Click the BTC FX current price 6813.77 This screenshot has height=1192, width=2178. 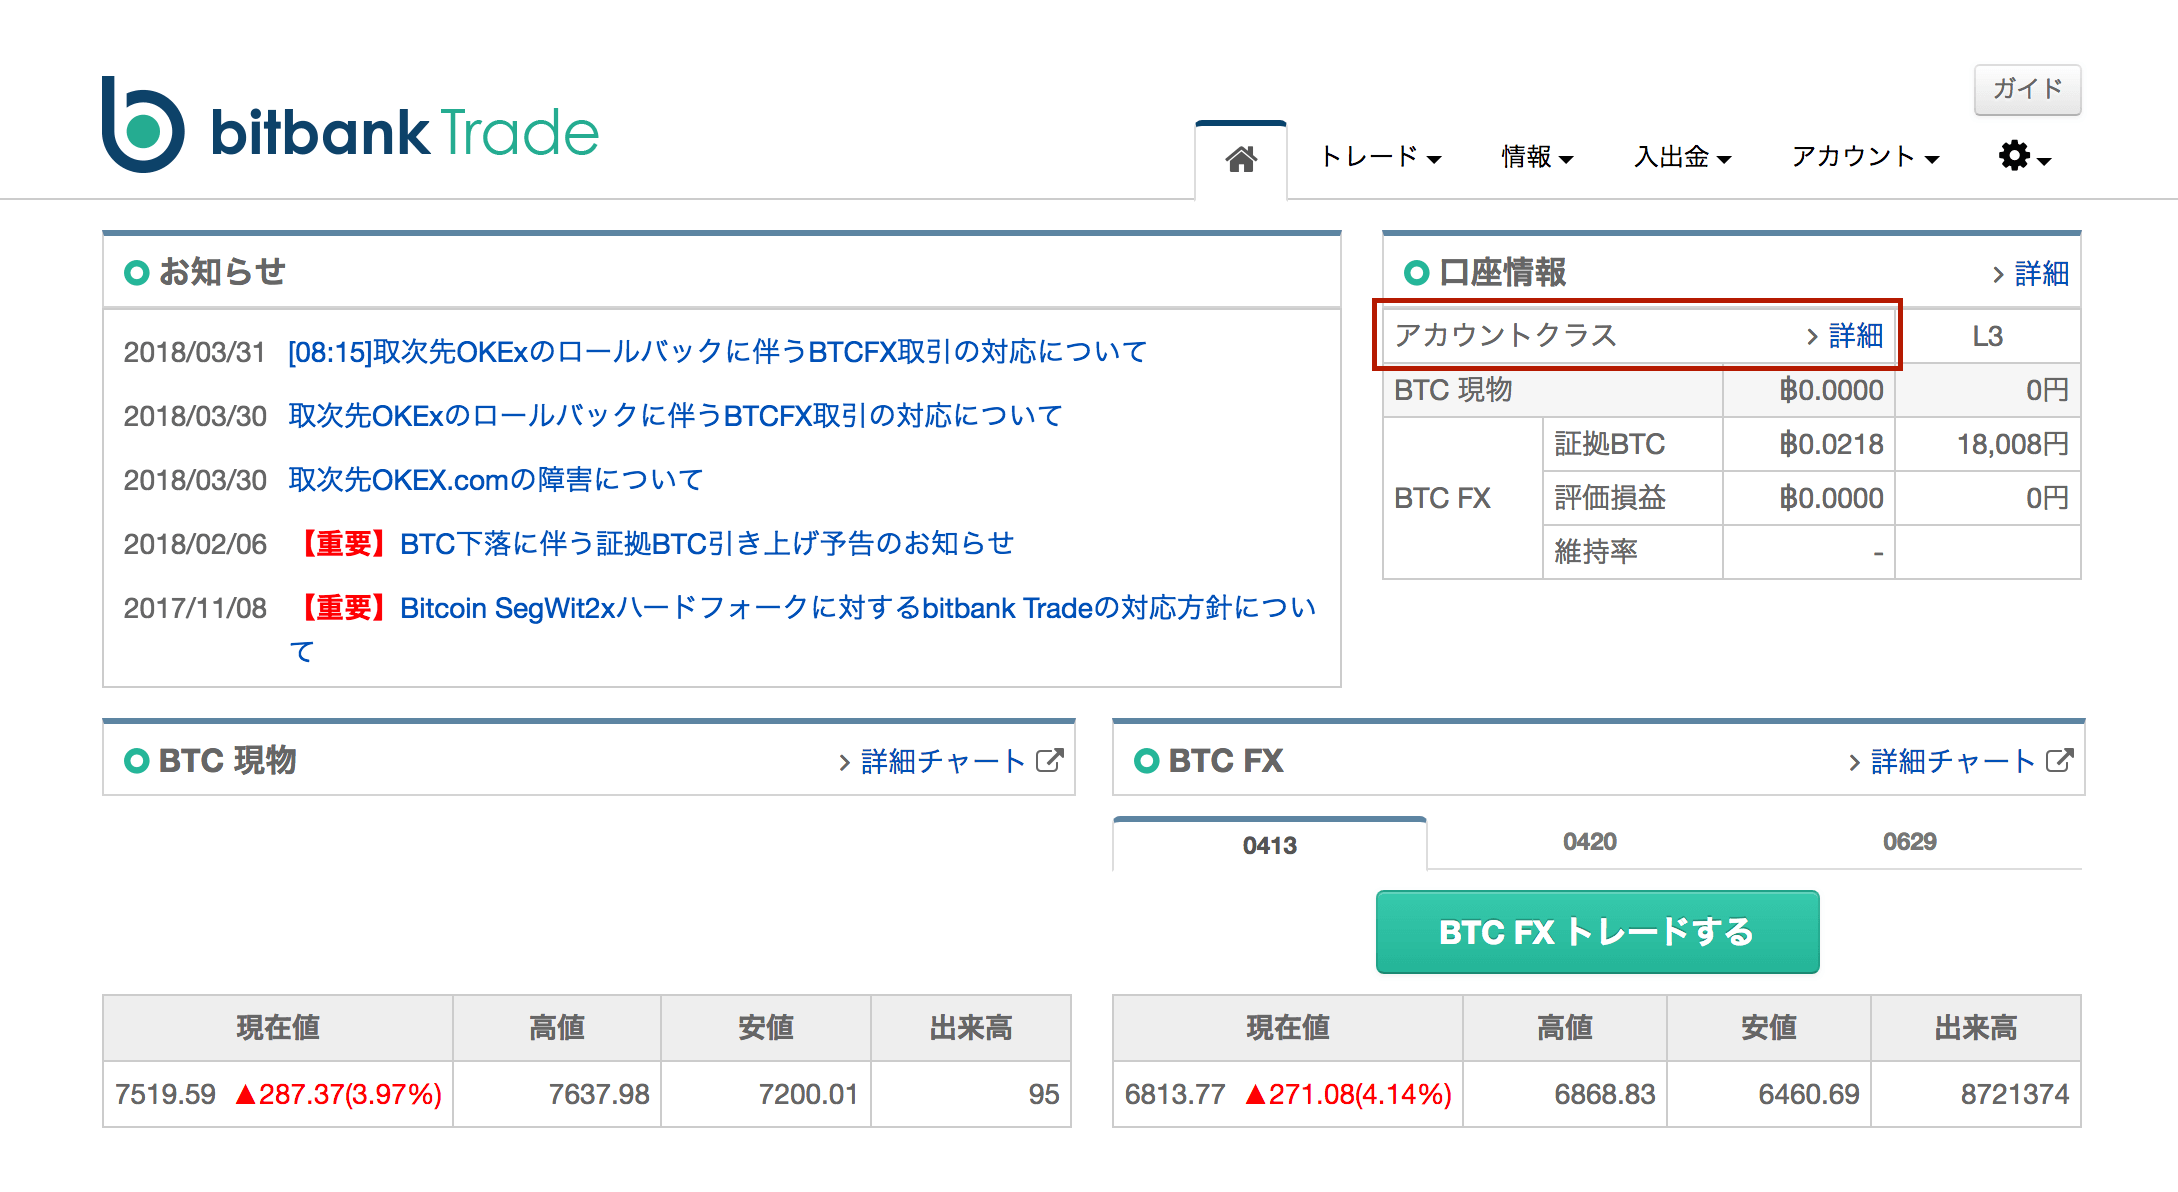[1175, 1095]
